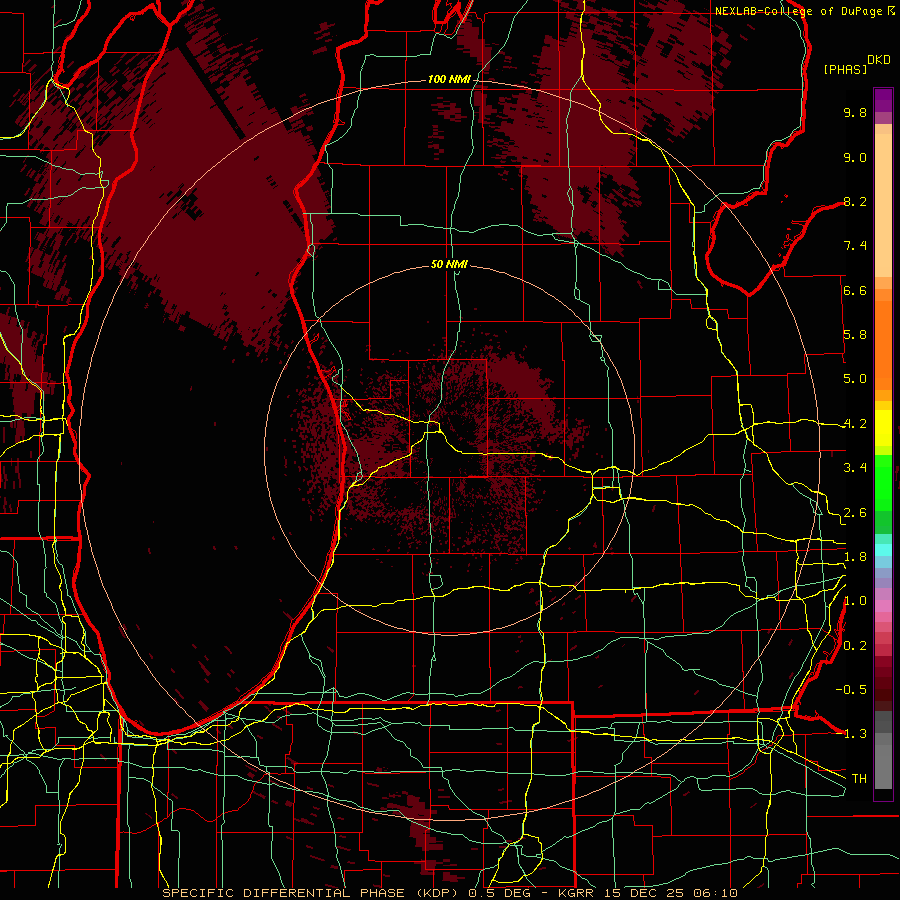The image size is (900, 900).
Task: Select the 5.8 value on the color scale
Action: [855, 335]
